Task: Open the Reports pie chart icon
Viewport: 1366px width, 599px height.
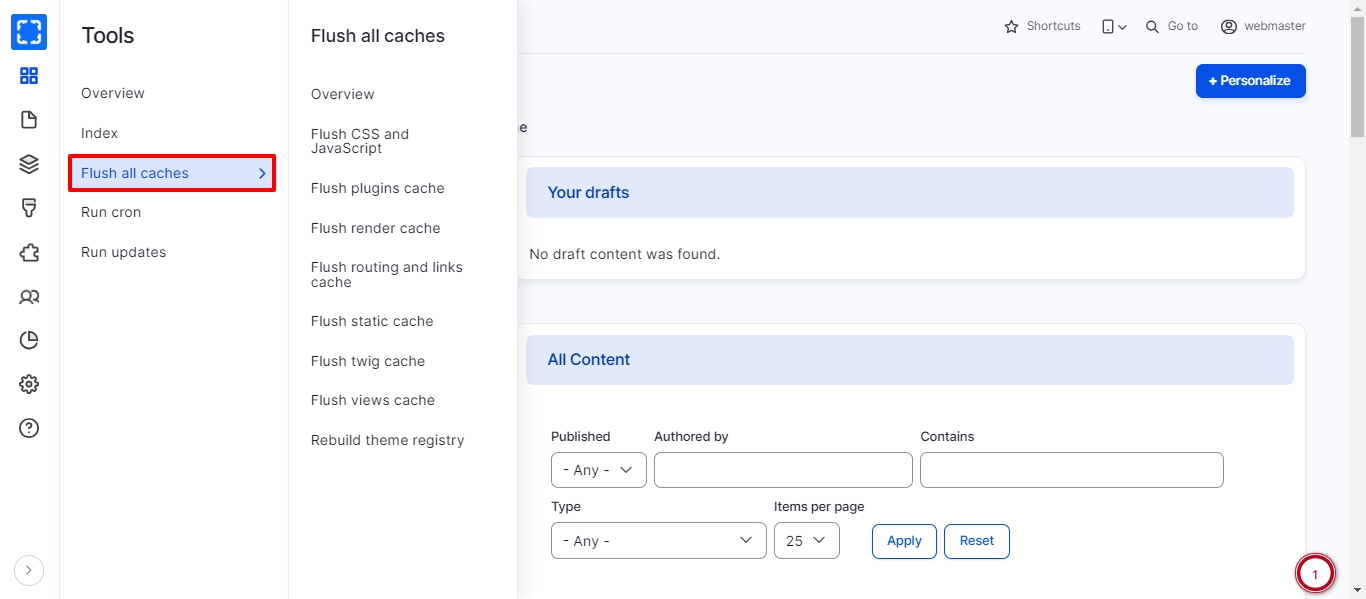Action: (29, 341)
